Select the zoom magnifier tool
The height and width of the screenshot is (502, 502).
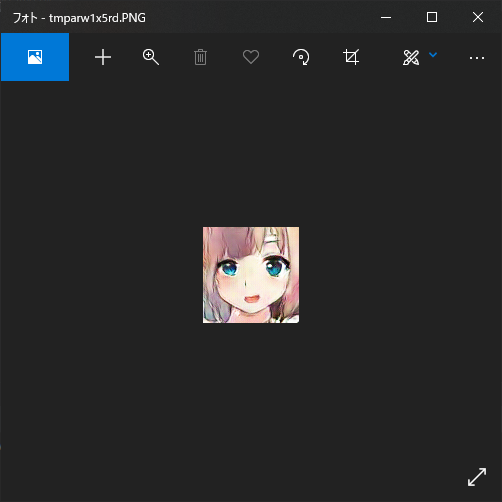click(151, 57)
